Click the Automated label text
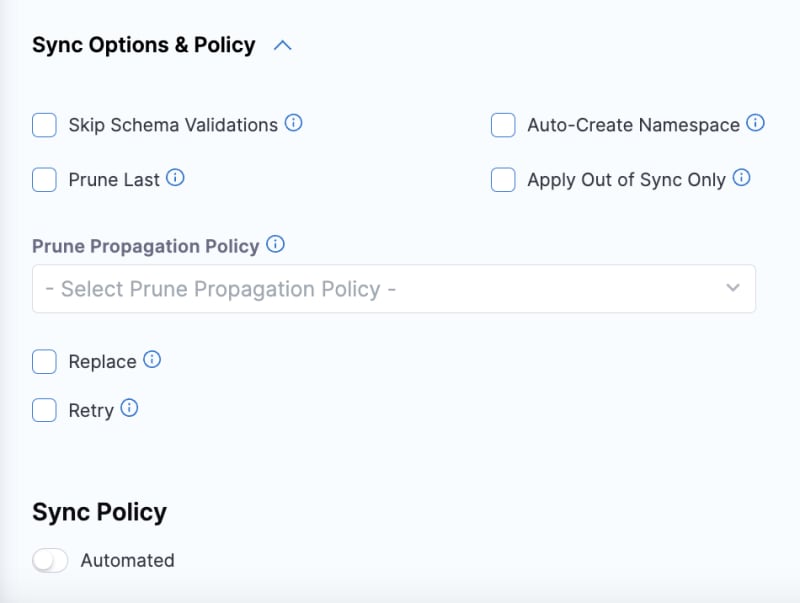This screenshot has width=800, height=603. [127, 560]
